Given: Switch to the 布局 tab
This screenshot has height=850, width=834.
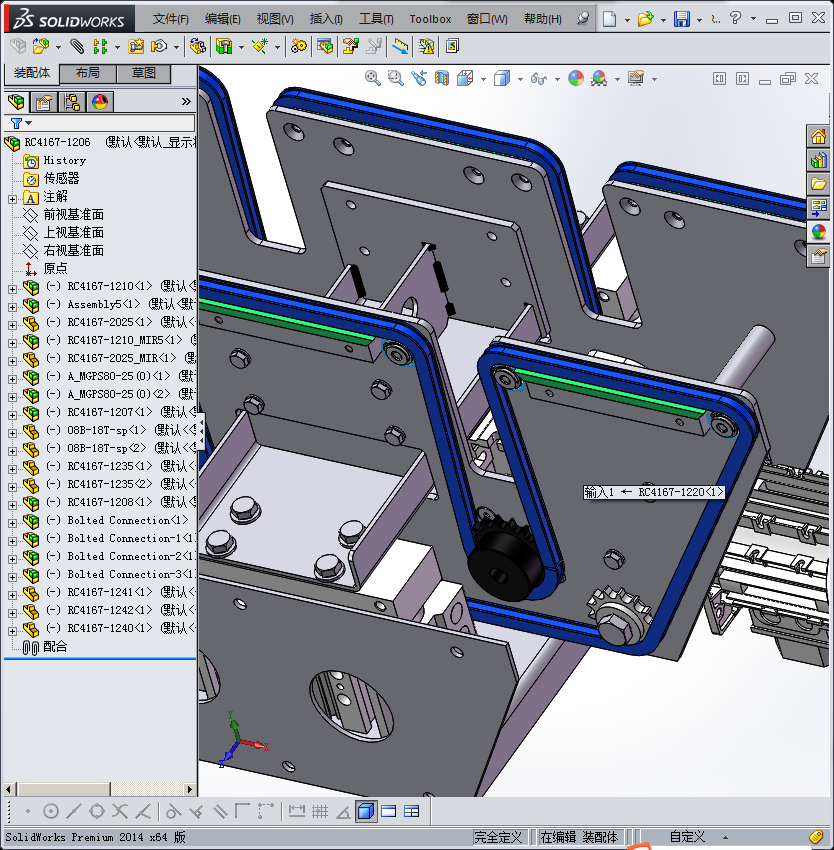Looking at the screenshot, I should [x=87, y=74].
